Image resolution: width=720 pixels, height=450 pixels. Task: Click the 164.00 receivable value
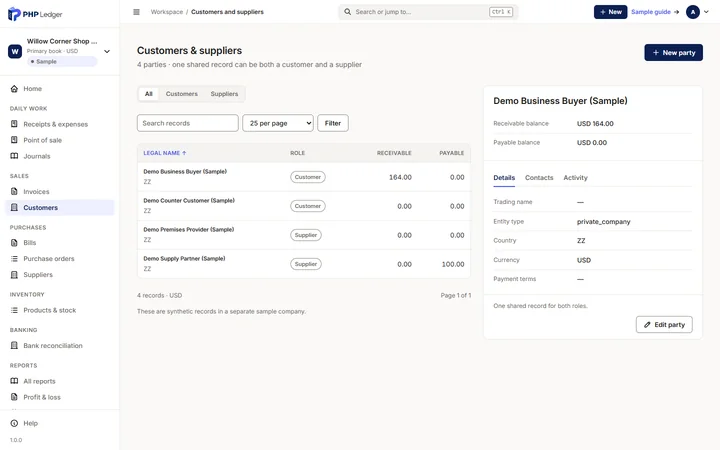[x=400, y=177]
